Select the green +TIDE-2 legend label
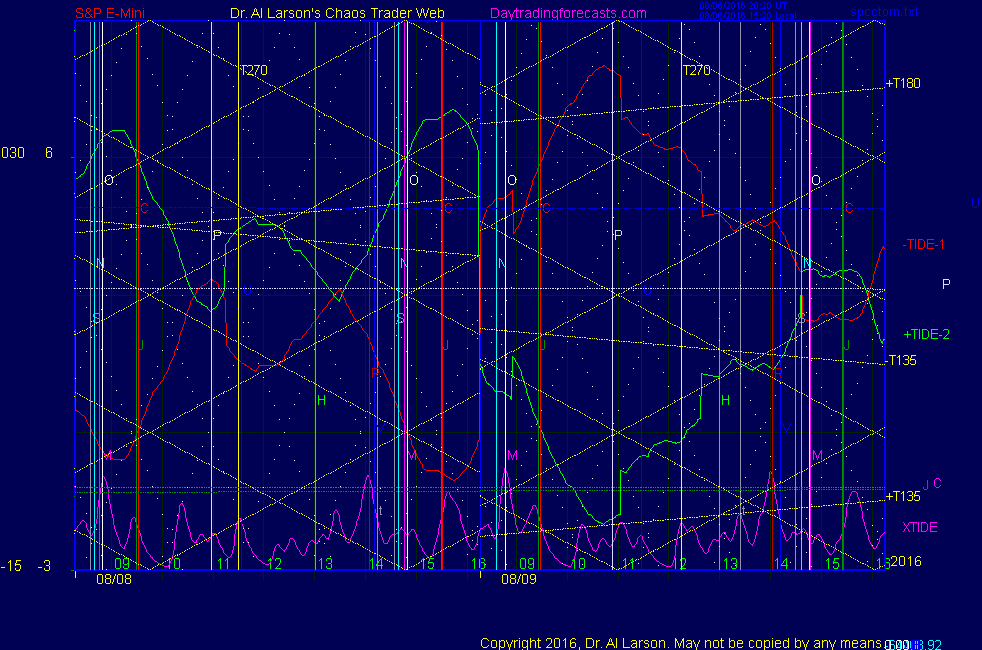The image size is (982, 650). [x=926, y=334]
